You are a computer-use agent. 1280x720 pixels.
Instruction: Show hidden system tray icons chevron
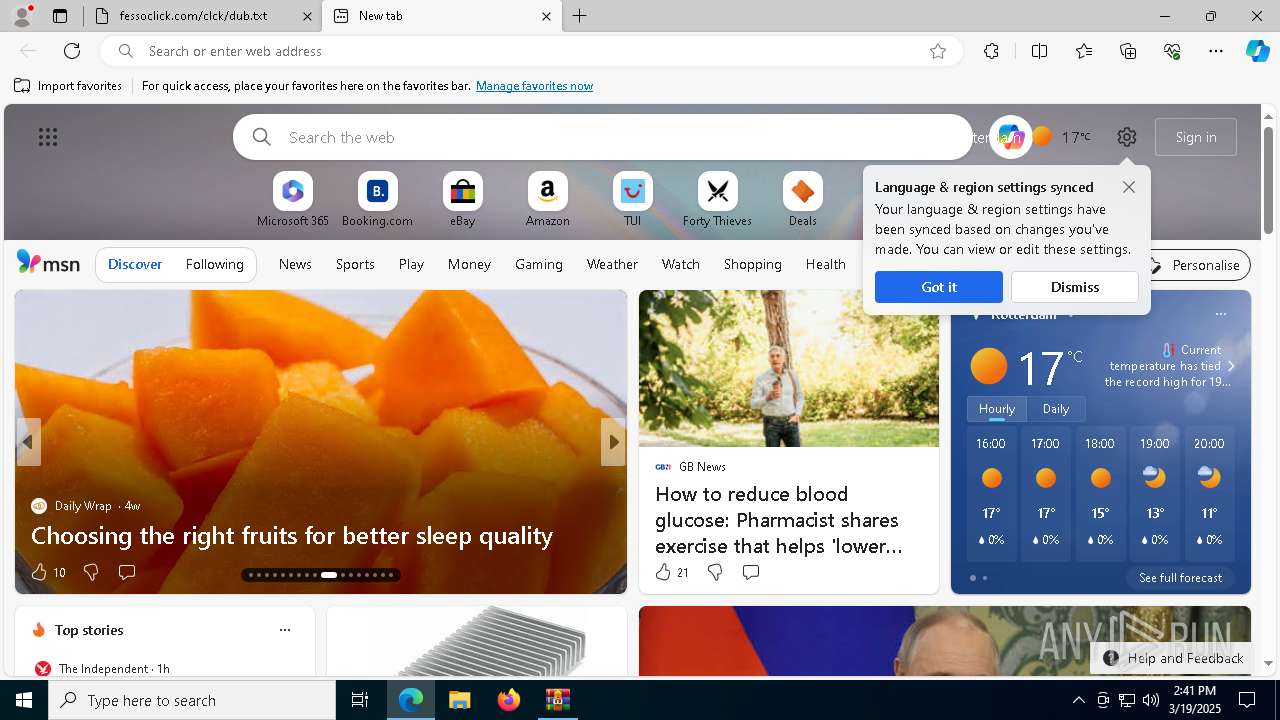pos(1078,700)
